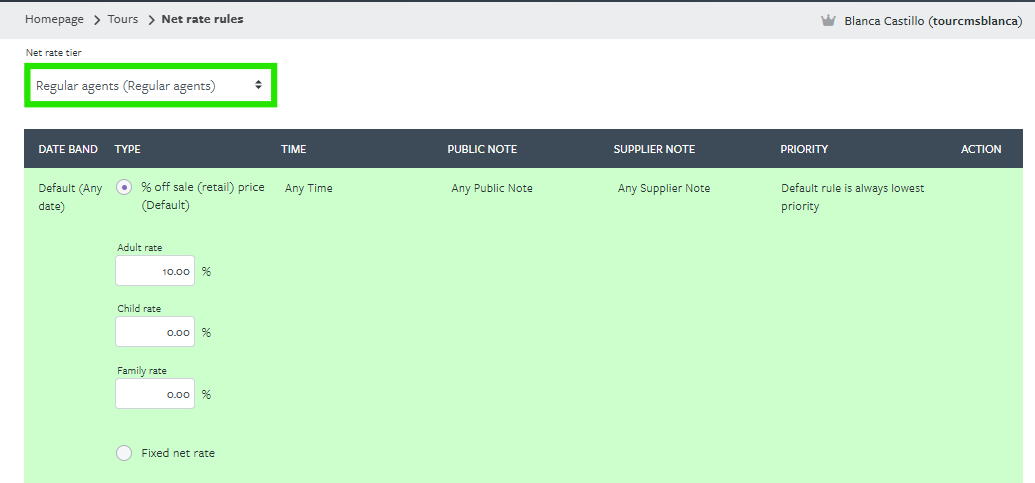The width and height of the screenshot is (1035, 483).
Task: Click the Blanca Castillo user name
Action: (x=933, y=20)
